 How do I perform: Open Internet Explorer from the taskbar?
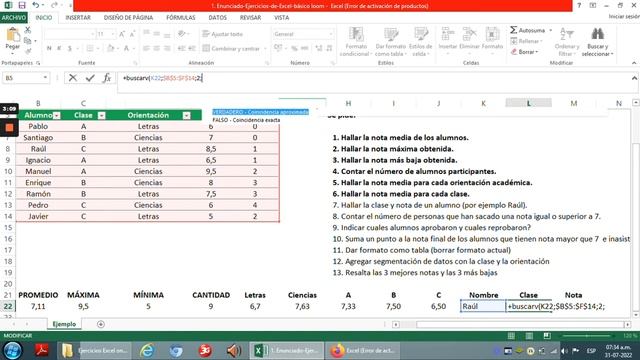click(x=147, y=351)
